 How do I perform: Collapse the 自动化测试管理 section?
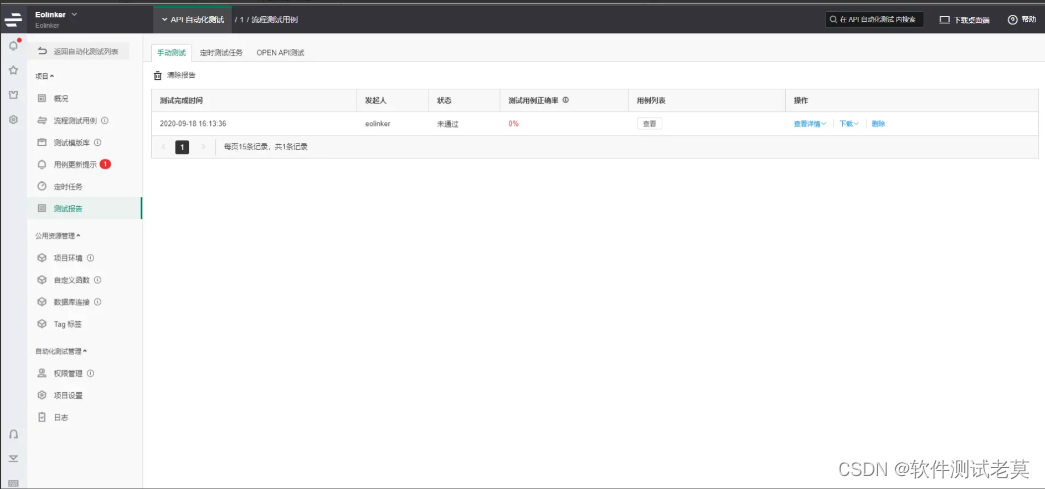[61, 350]
